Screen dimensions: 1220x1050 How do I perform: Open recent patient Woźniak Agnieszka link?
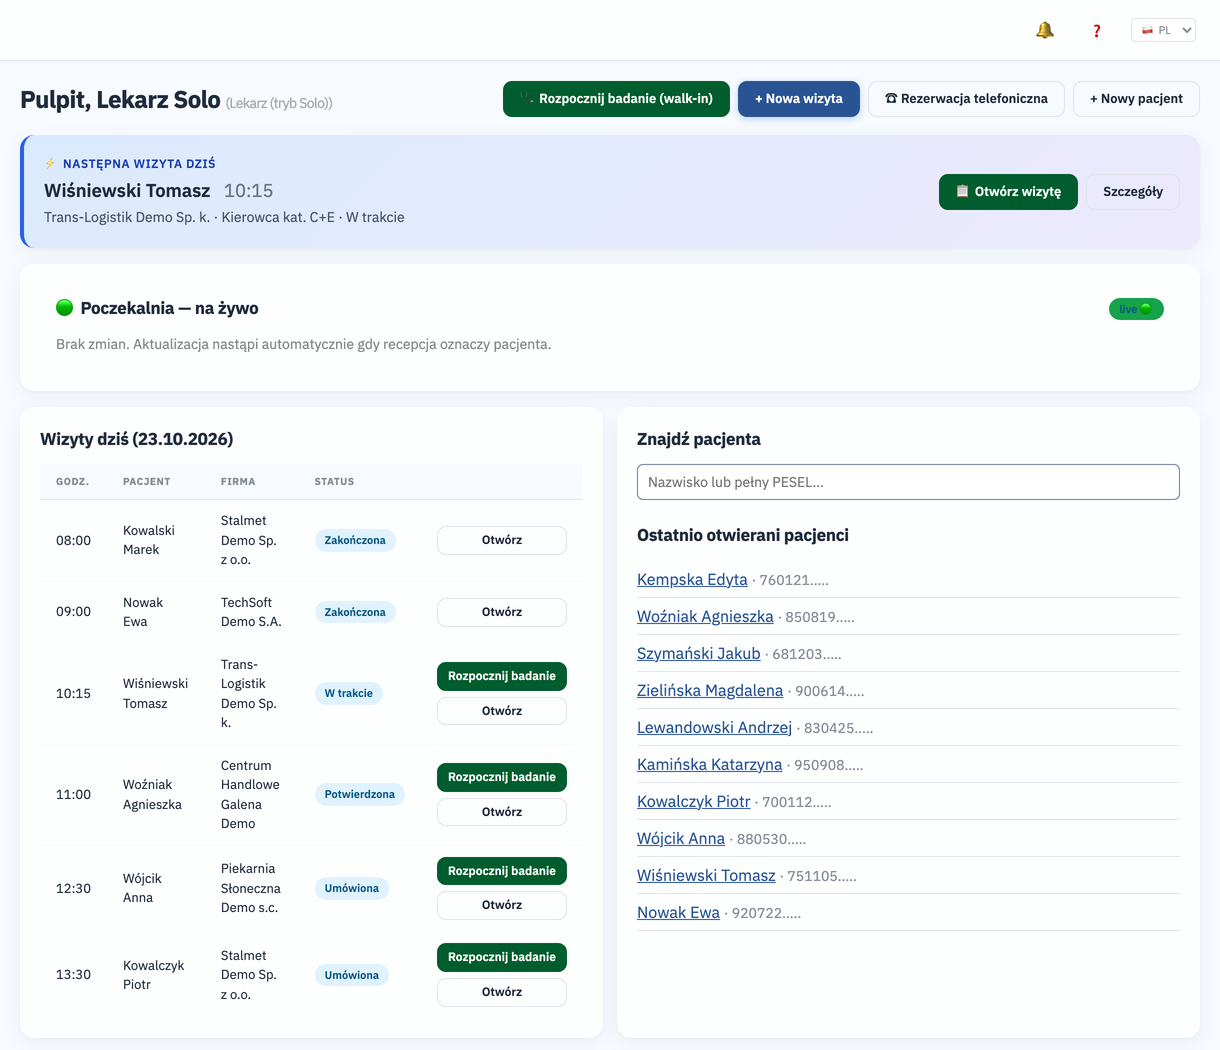coord(705,617)
